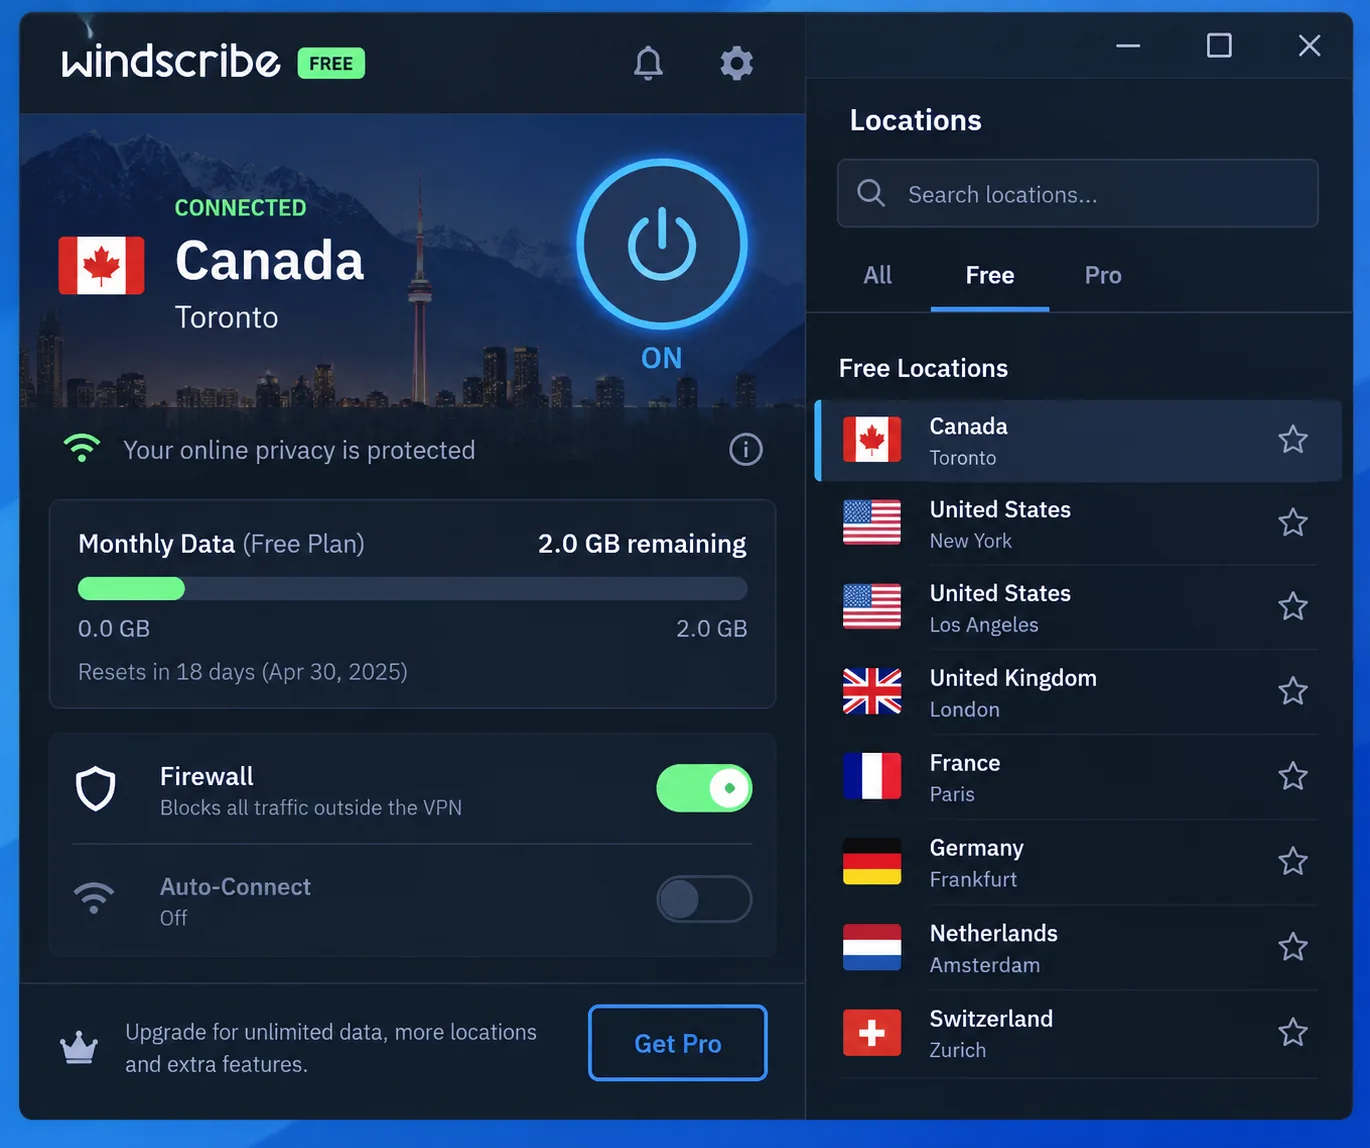
Task: Click the info icon next to privacy status
Action: click(746, 450)
